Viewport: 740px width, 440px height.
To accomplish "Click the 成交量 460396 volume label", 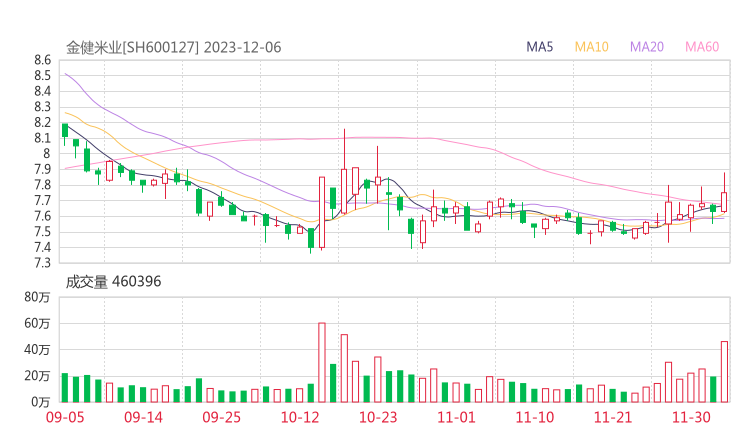I will tap(113, 282).
